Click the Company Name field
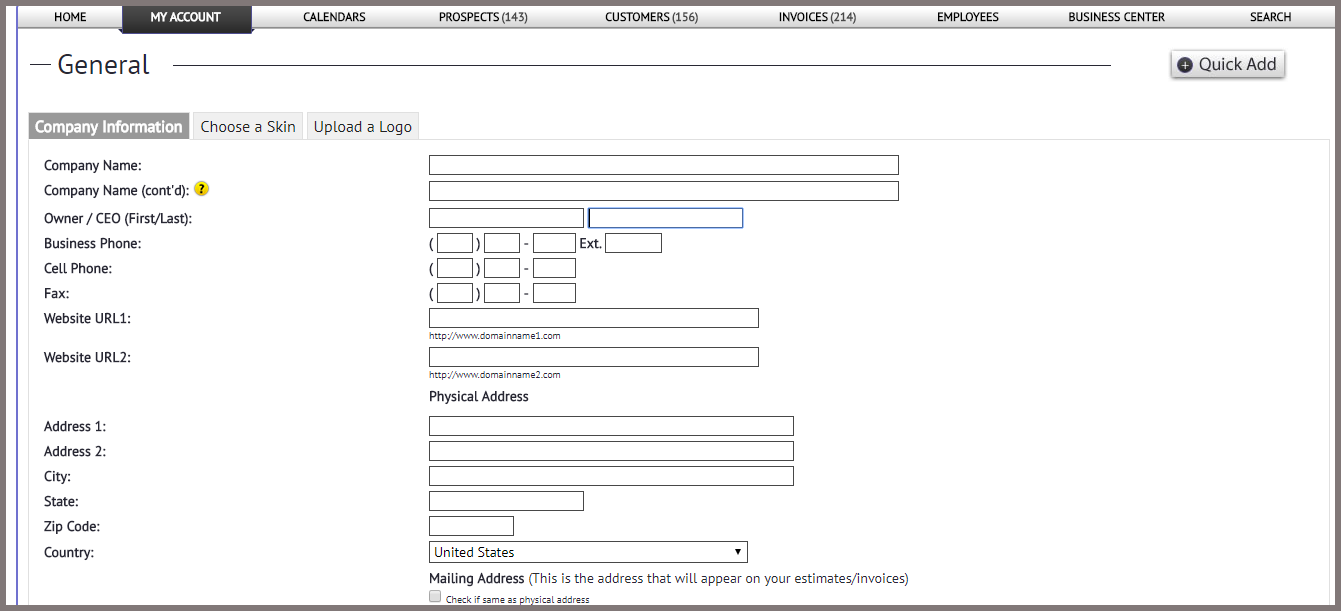1341x611 pixels. click(x=664, y=165)
